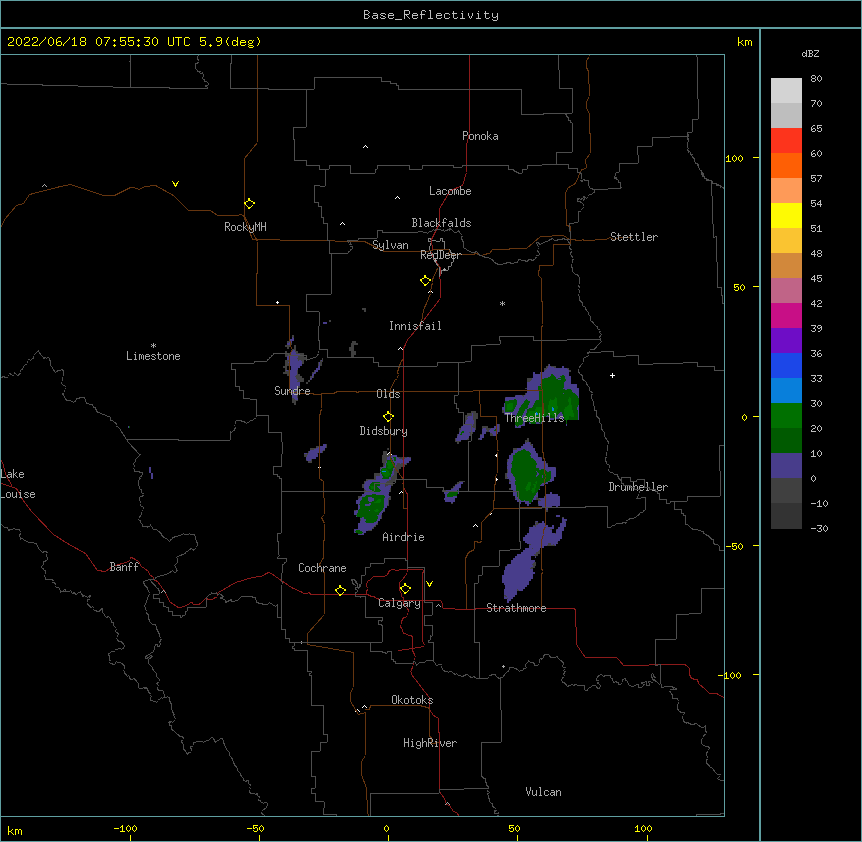Click the light gray 80 dBZ swatch
Viewport: 862px width, 842px height.
point(786,91)
